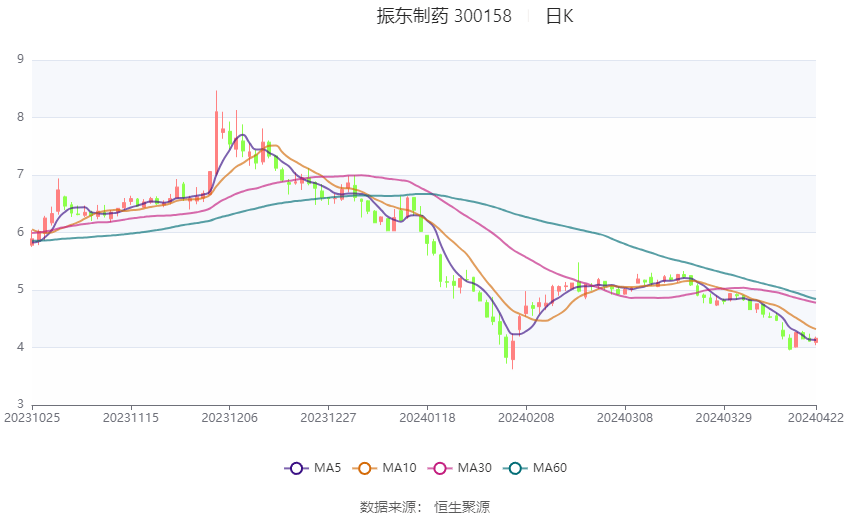This screenshot has height=517, width=850.
Task: Click the 恒生聚源 data source text
Action: coord(462,507)
